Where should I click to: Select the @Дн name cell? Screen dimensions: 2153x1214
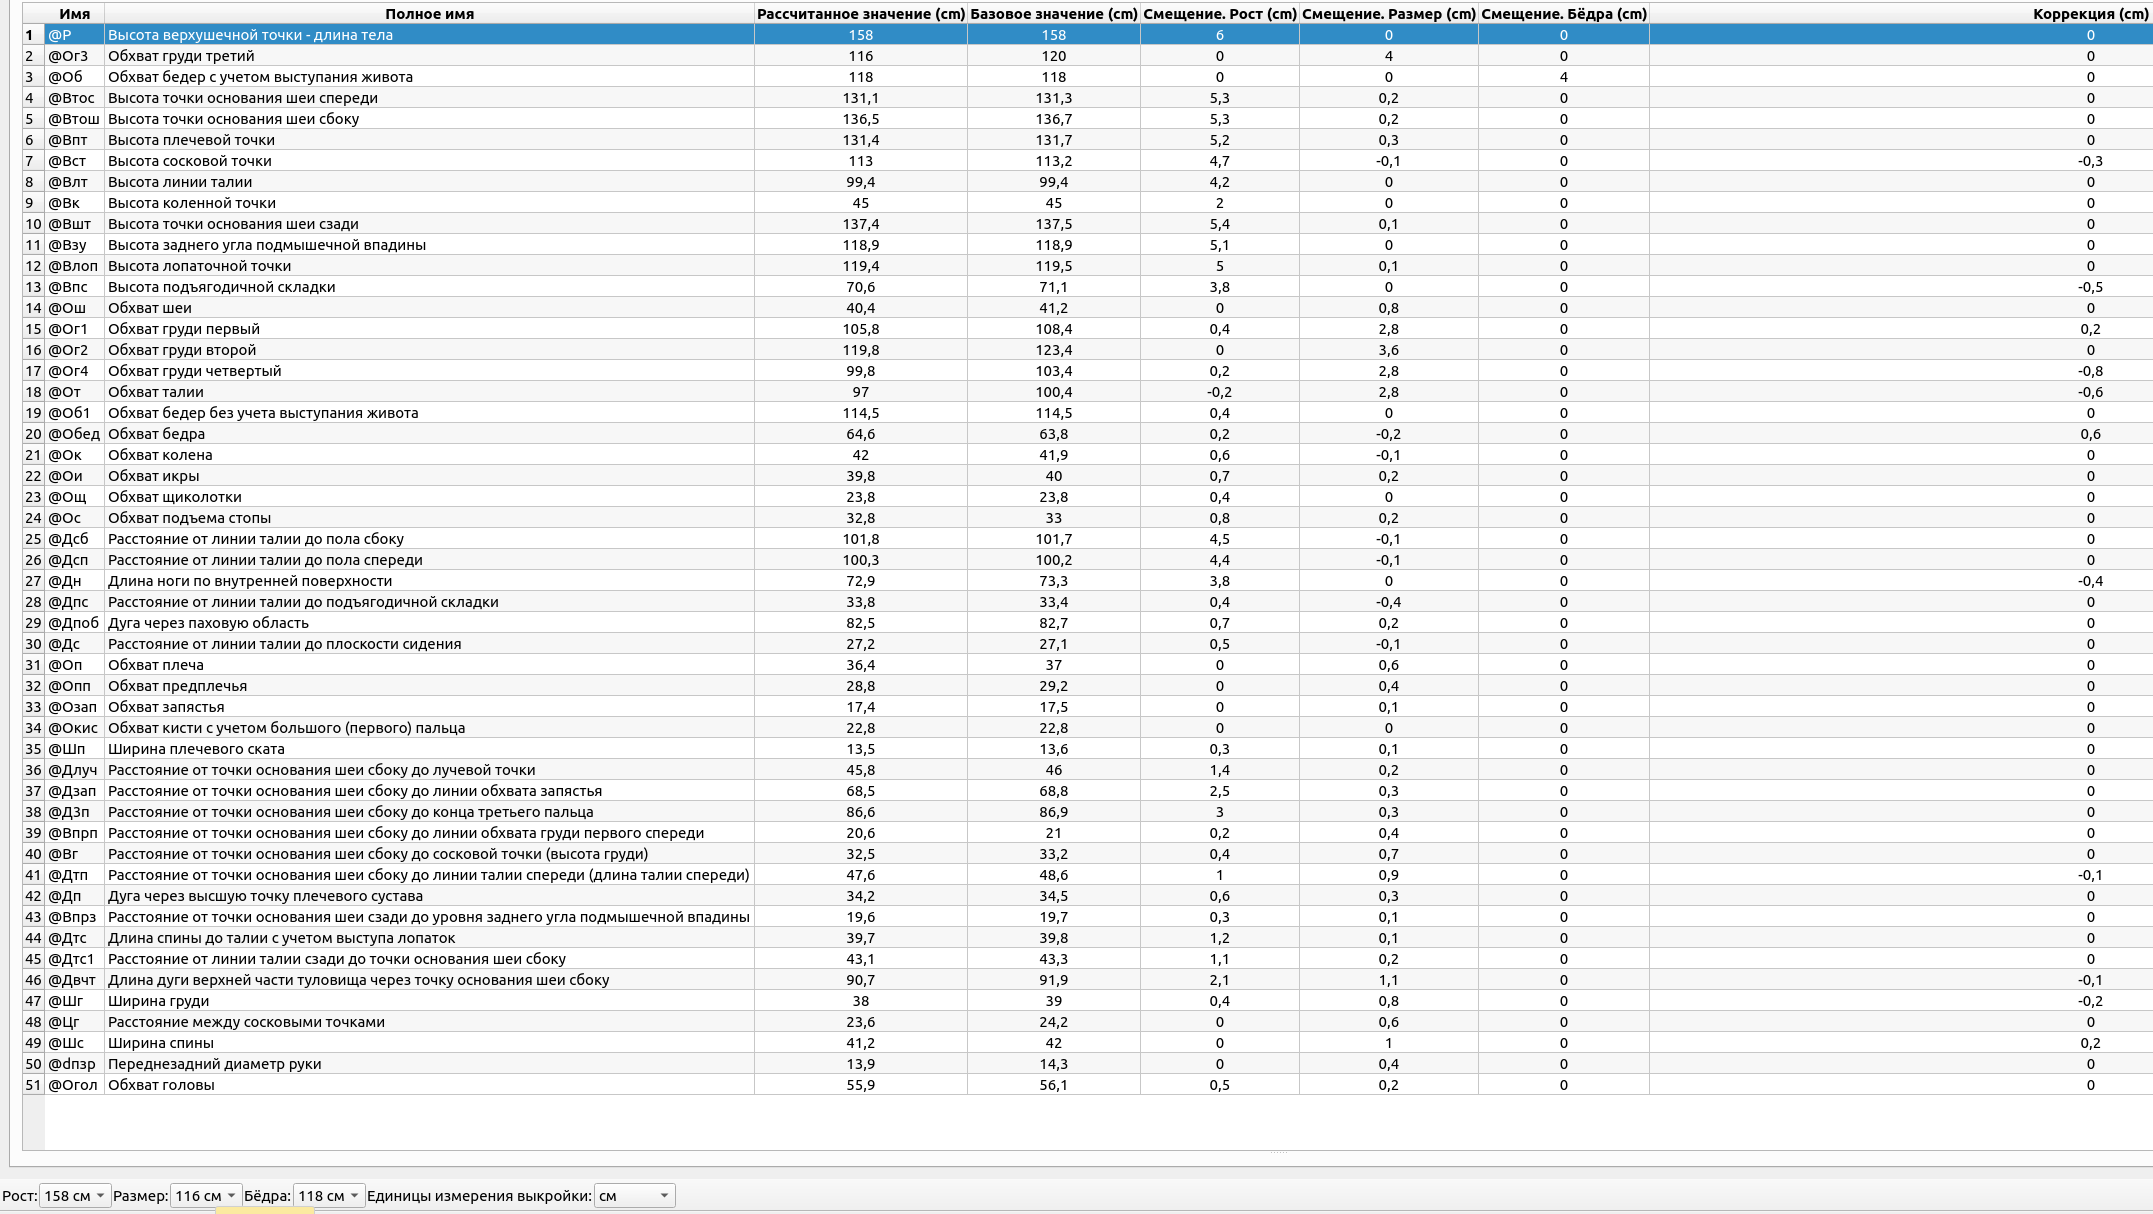click(x=74, y=581)
